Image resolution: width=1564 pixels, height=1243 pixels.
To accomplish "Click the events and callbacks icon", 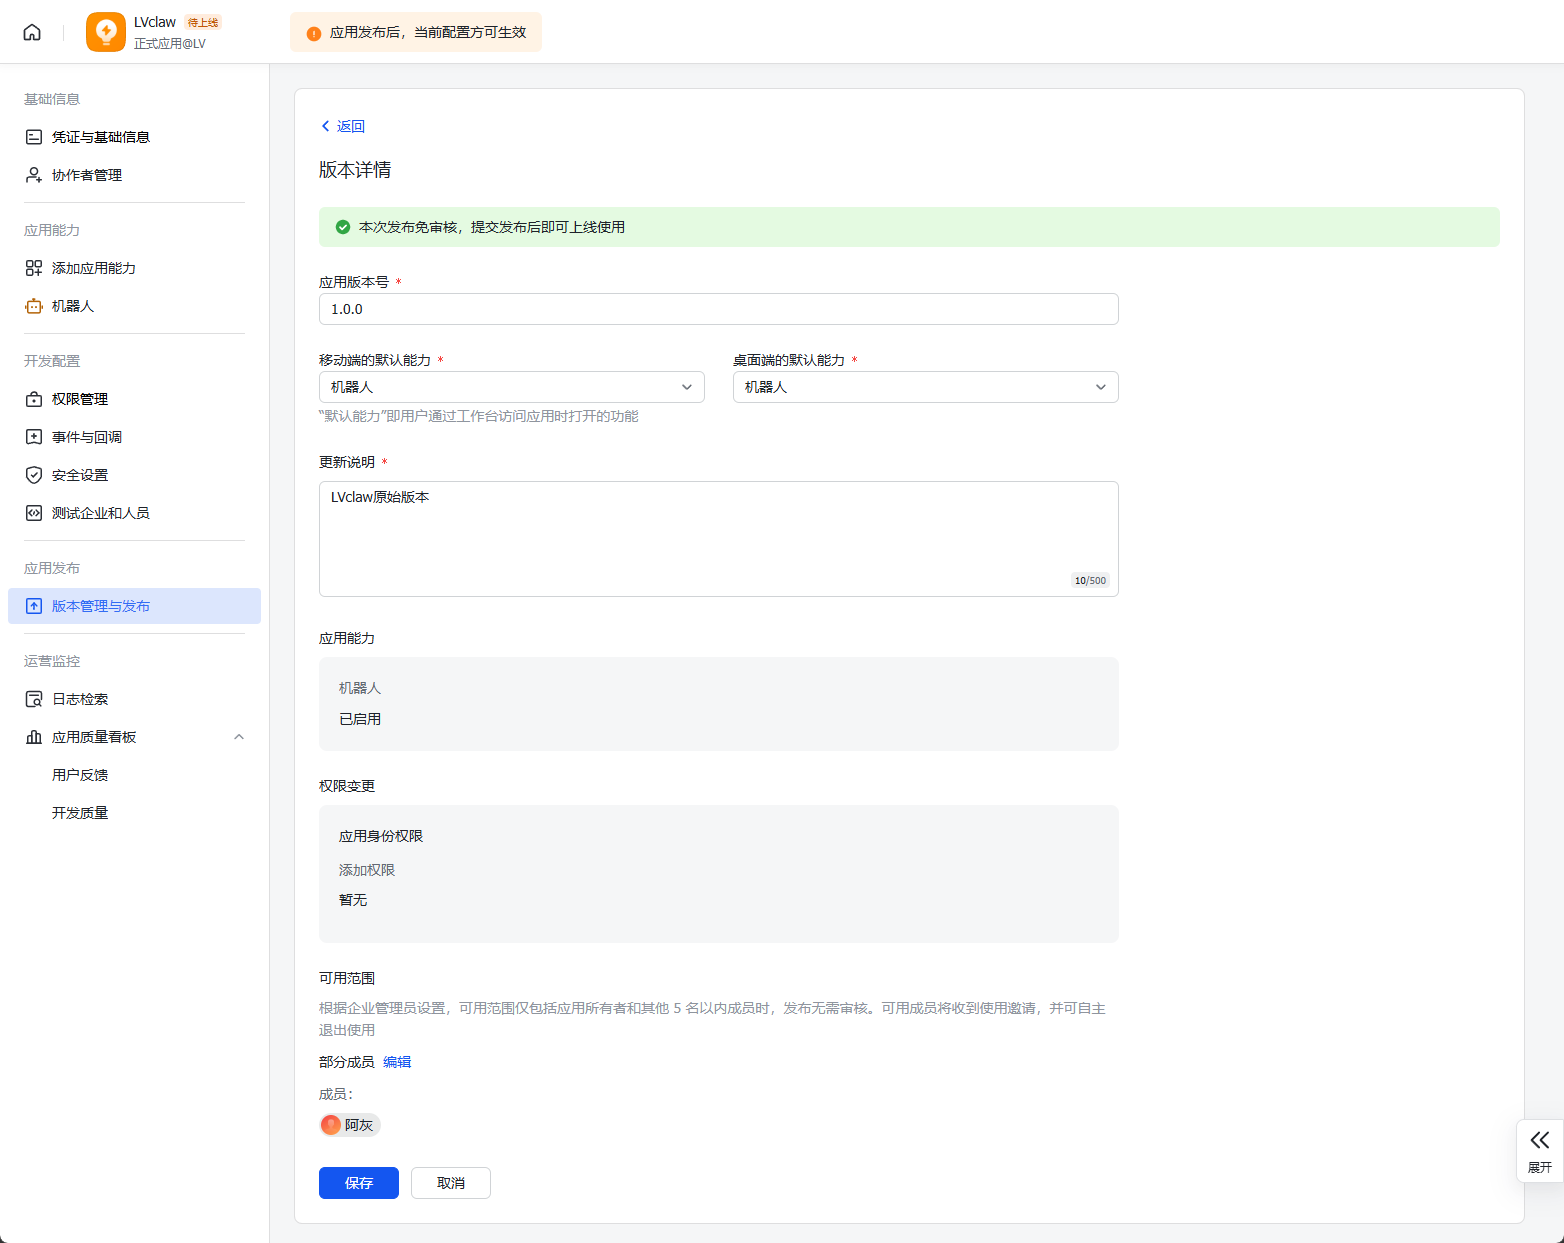I will point(34,437).
